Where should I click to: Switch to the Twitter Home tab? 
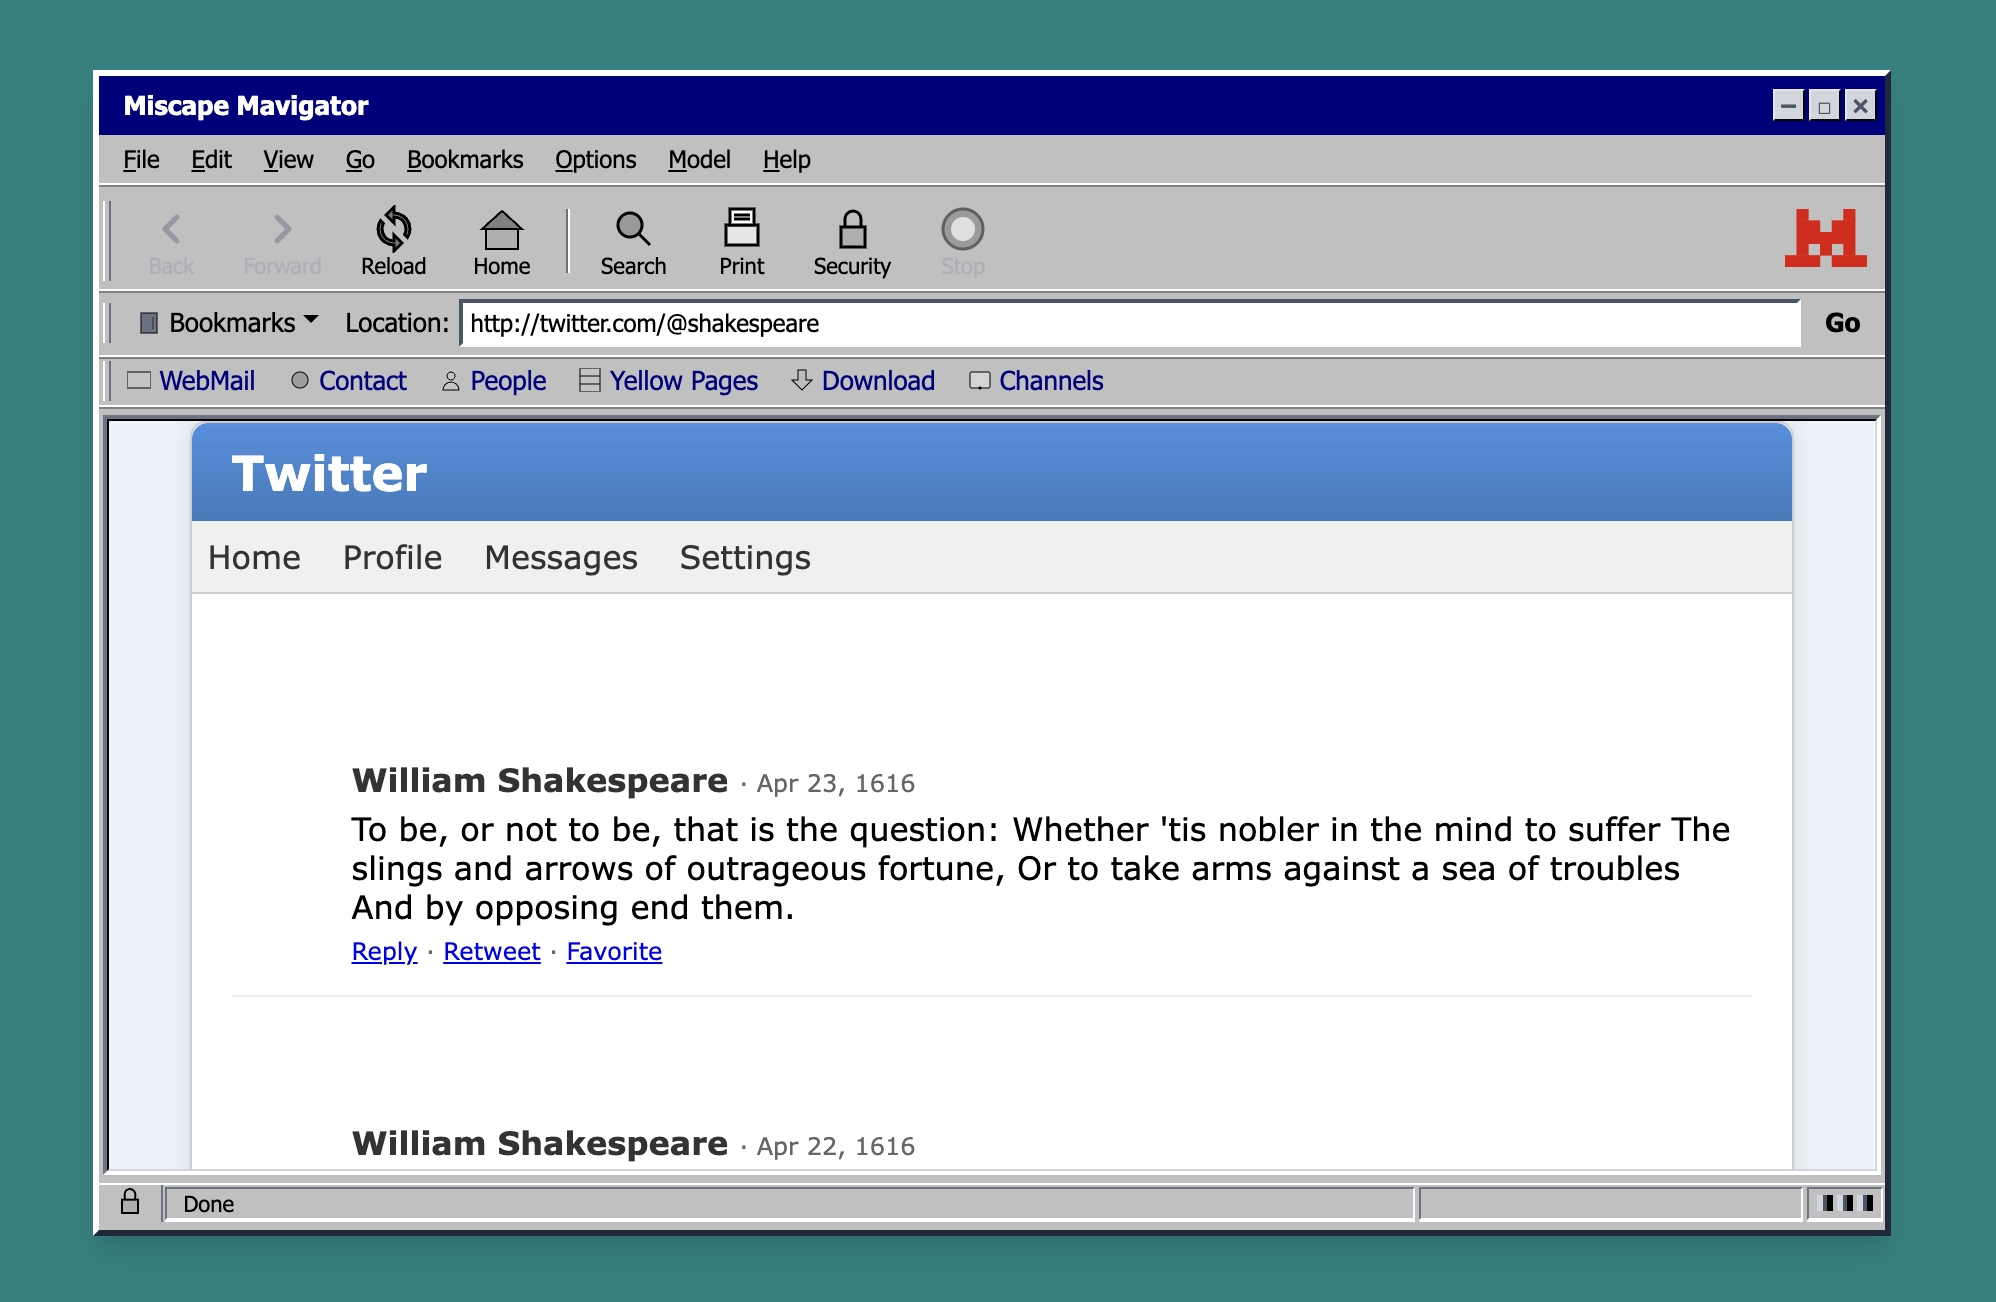254,557
